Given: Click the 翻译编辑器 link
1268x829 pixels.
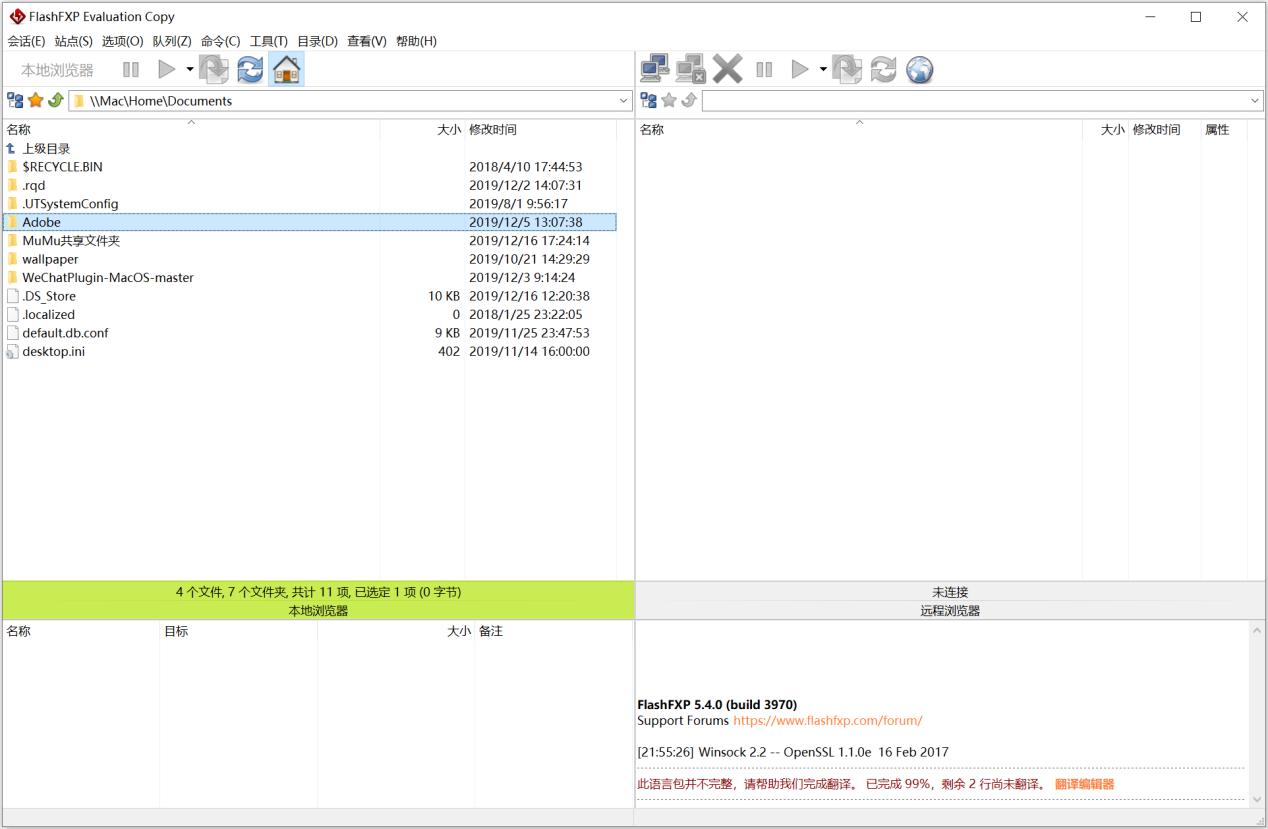Looking at the screenshot, I should coord(1084,784).
